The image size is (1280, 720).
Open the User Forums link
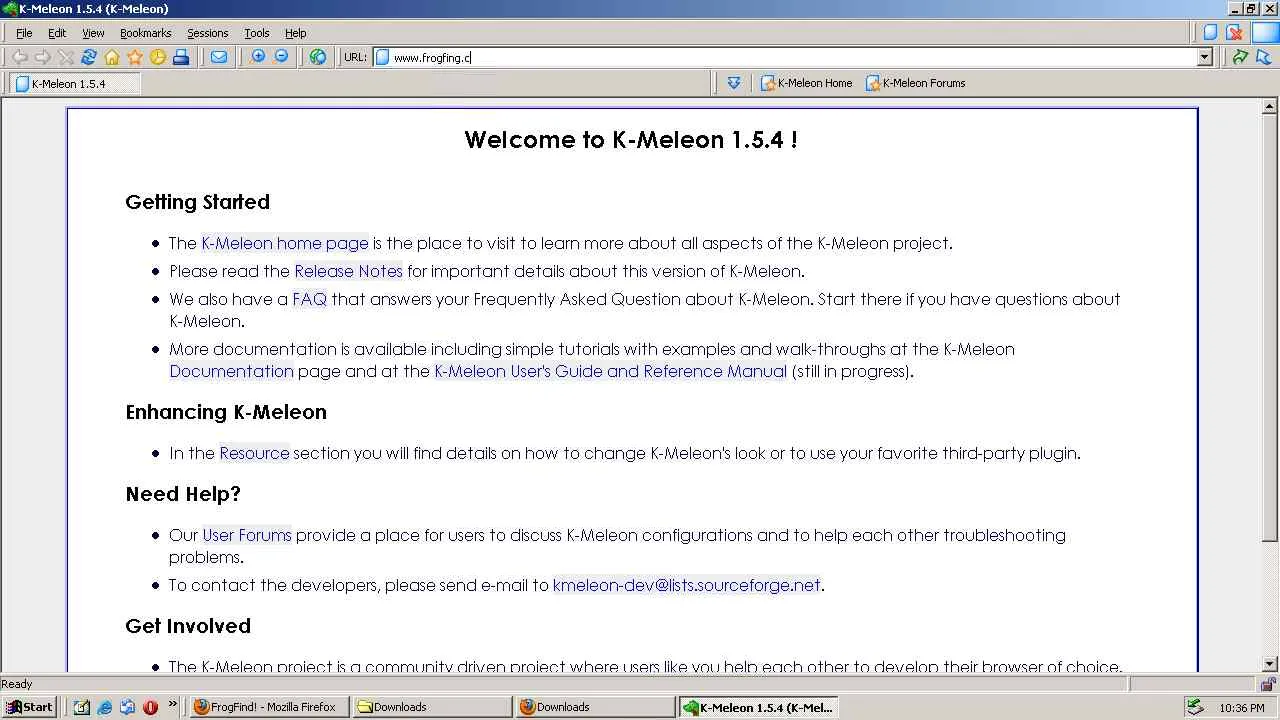coord(247,535)
